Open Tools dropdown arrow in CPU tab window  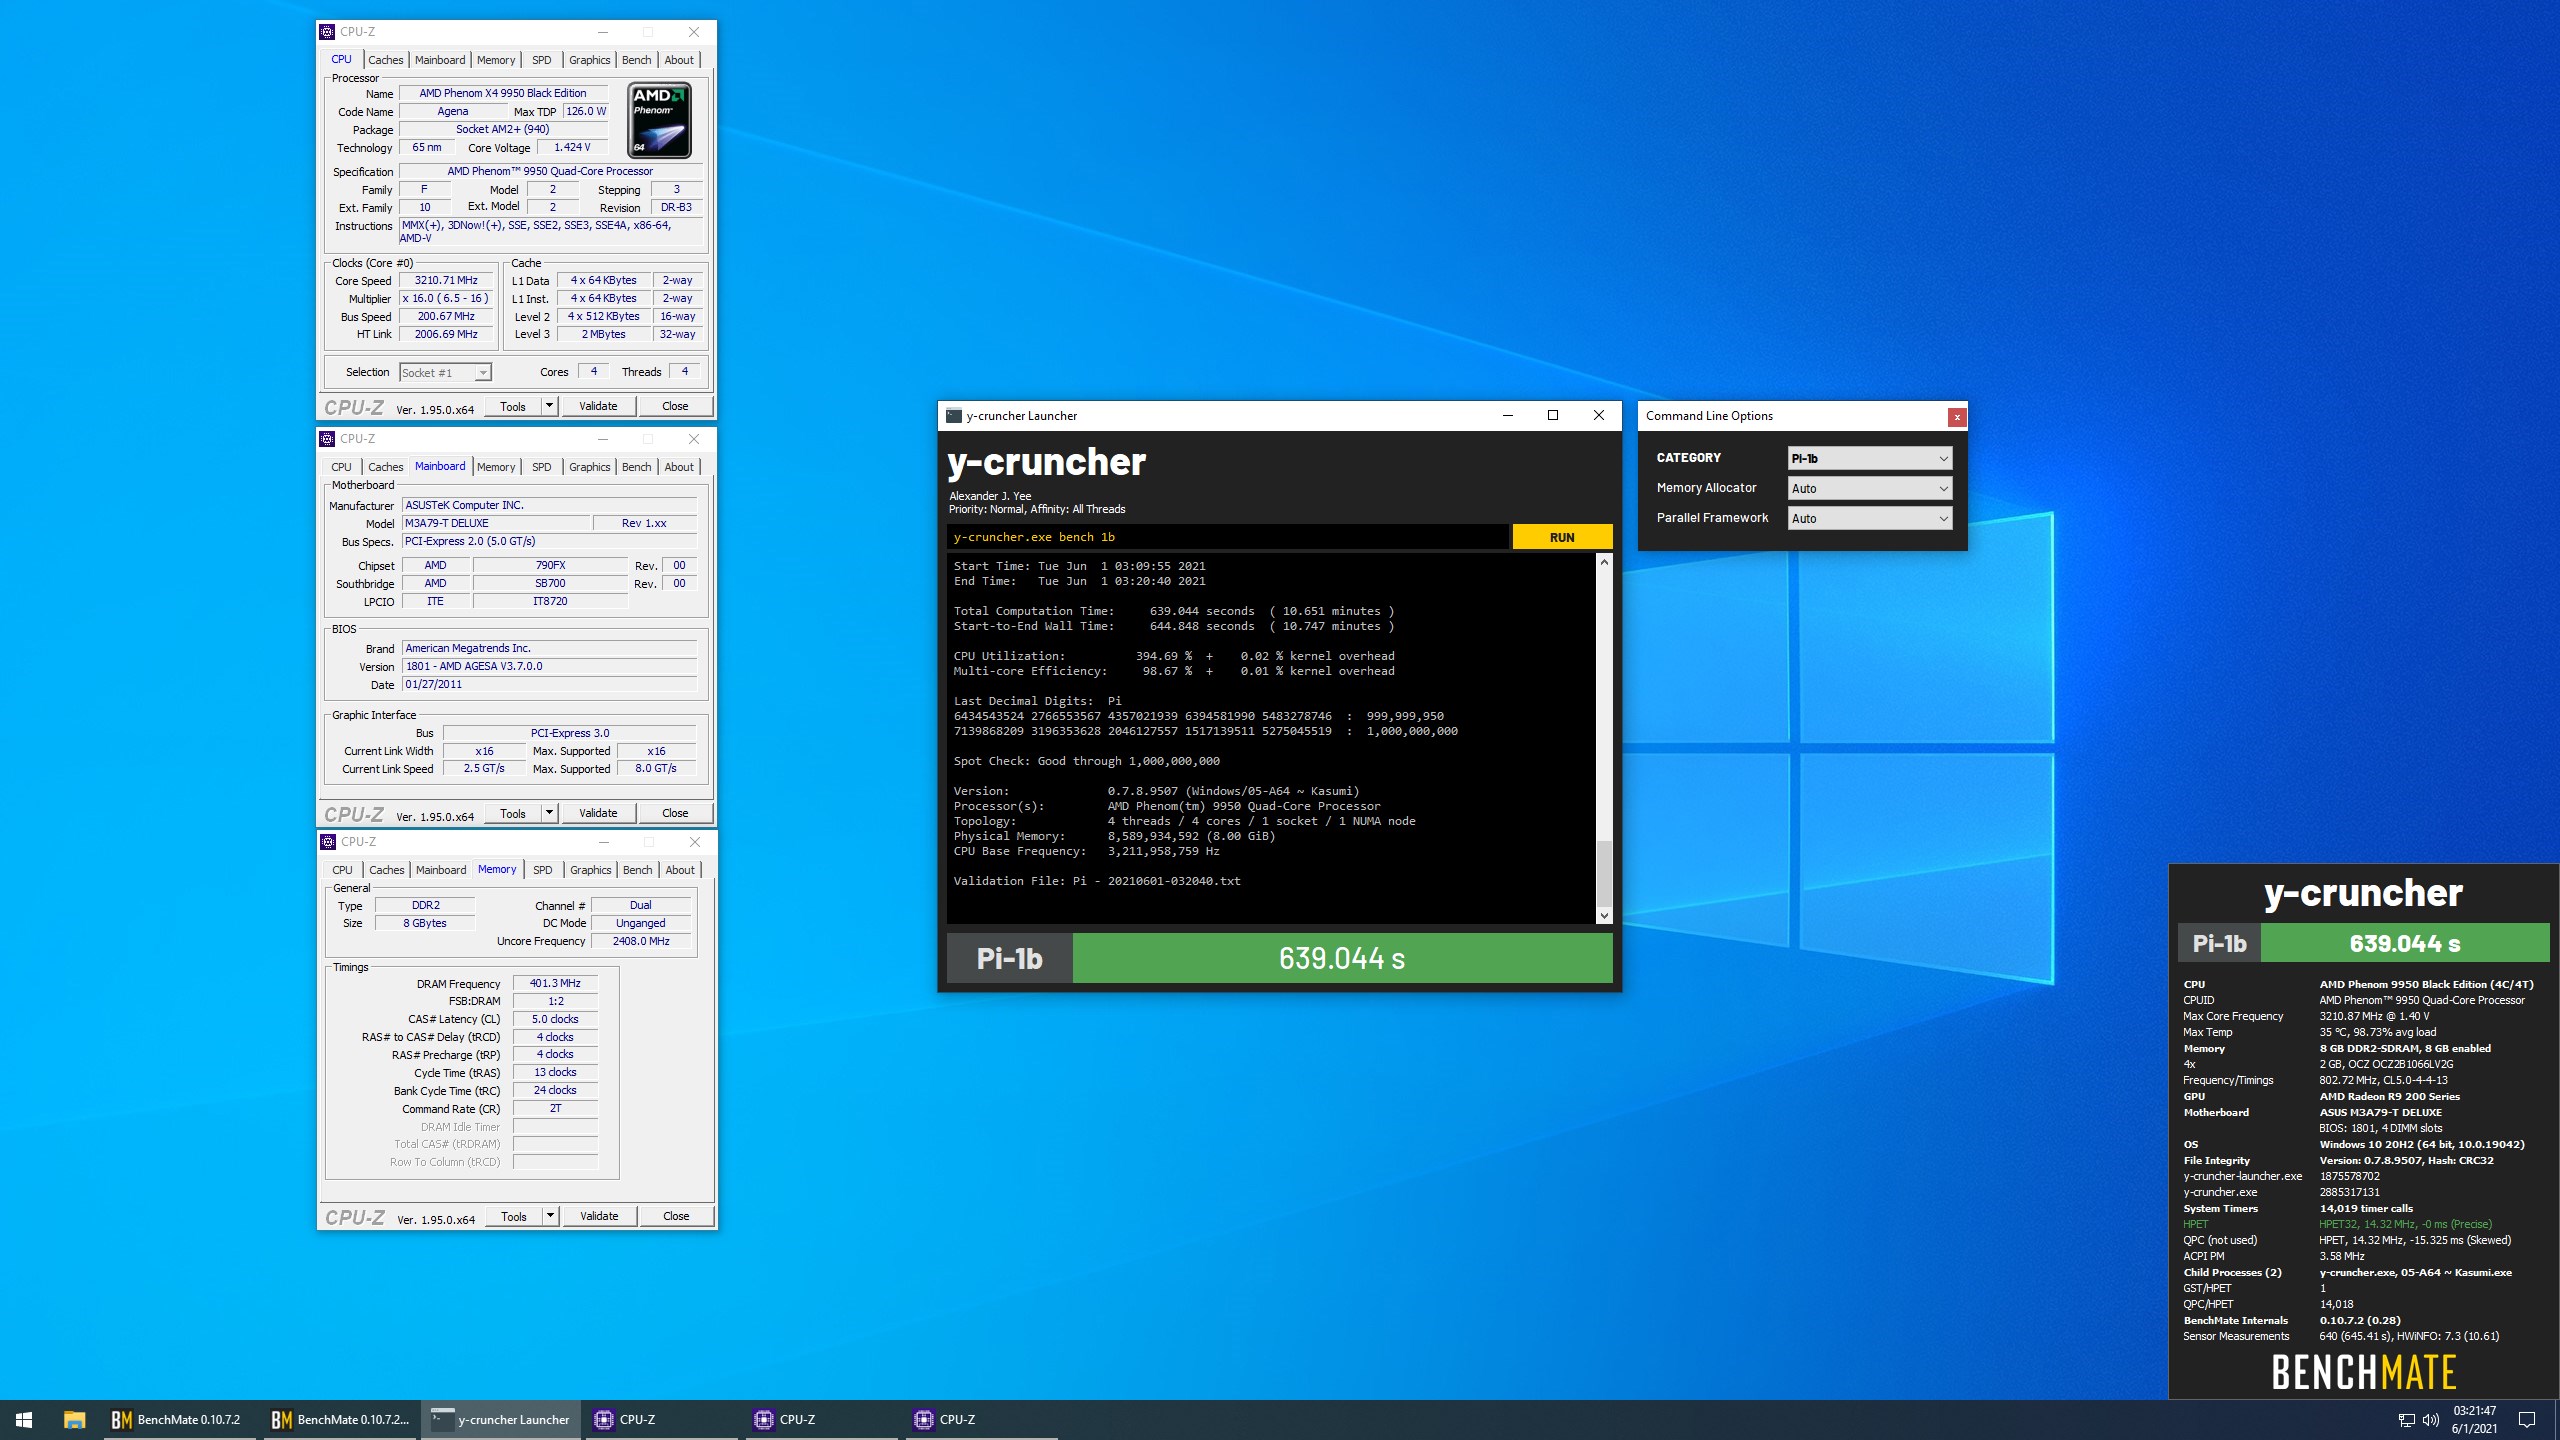549,406
